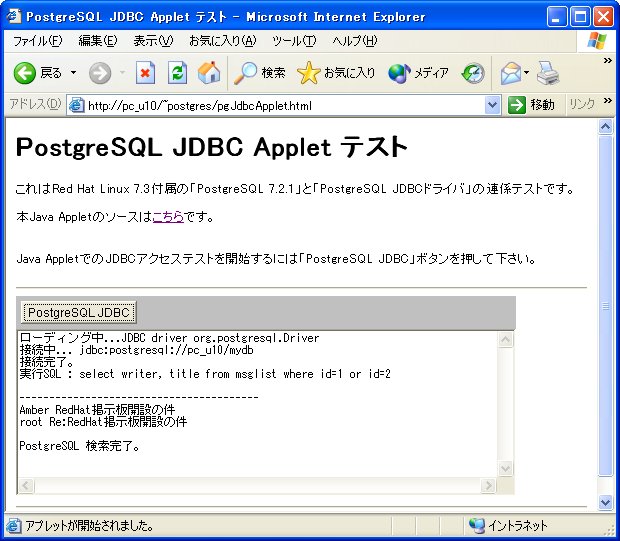Click the green 移動 Go arrow icon
Viewport: 620px width, 541px height.
(516, 105)
